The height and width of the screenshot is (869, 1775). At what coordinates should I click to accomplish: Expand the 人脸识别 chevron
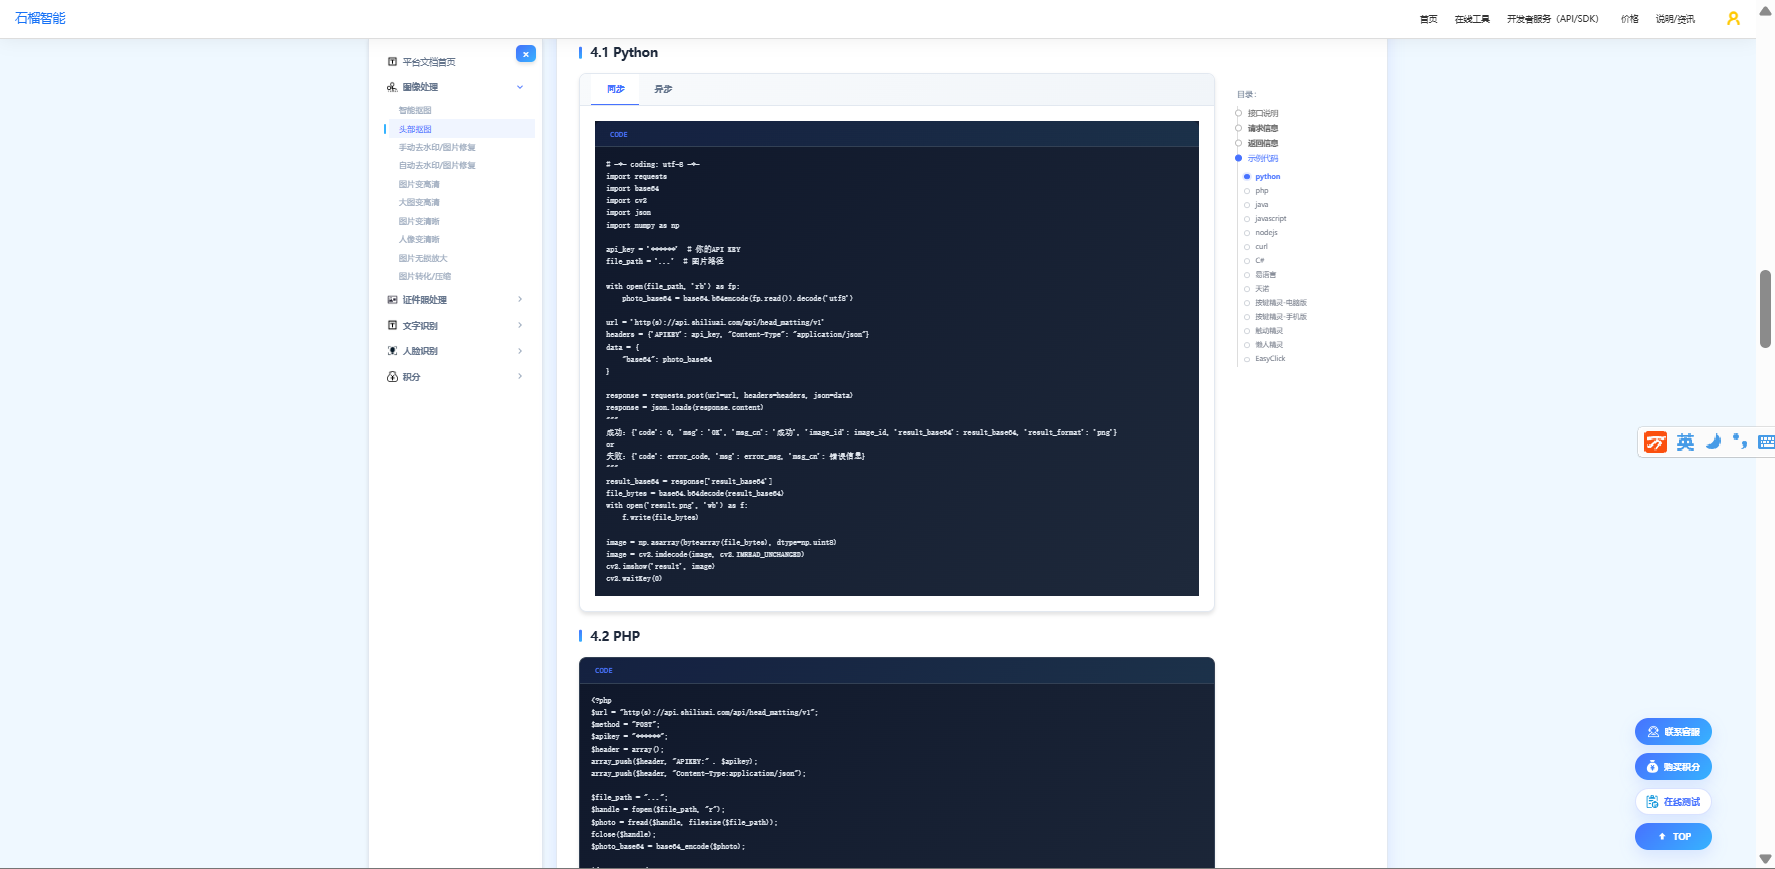520,351
